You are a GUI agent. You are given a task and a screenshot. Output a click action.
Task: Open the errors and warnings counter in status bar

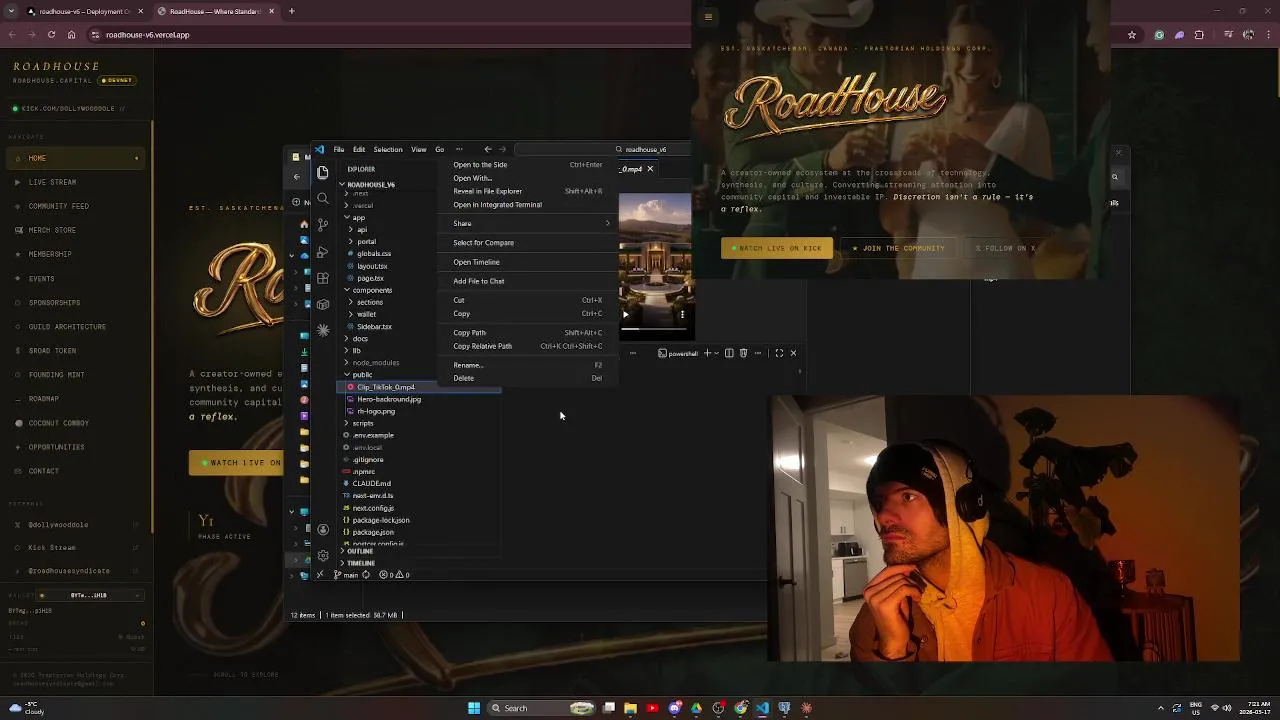click(x=395, y=575)
